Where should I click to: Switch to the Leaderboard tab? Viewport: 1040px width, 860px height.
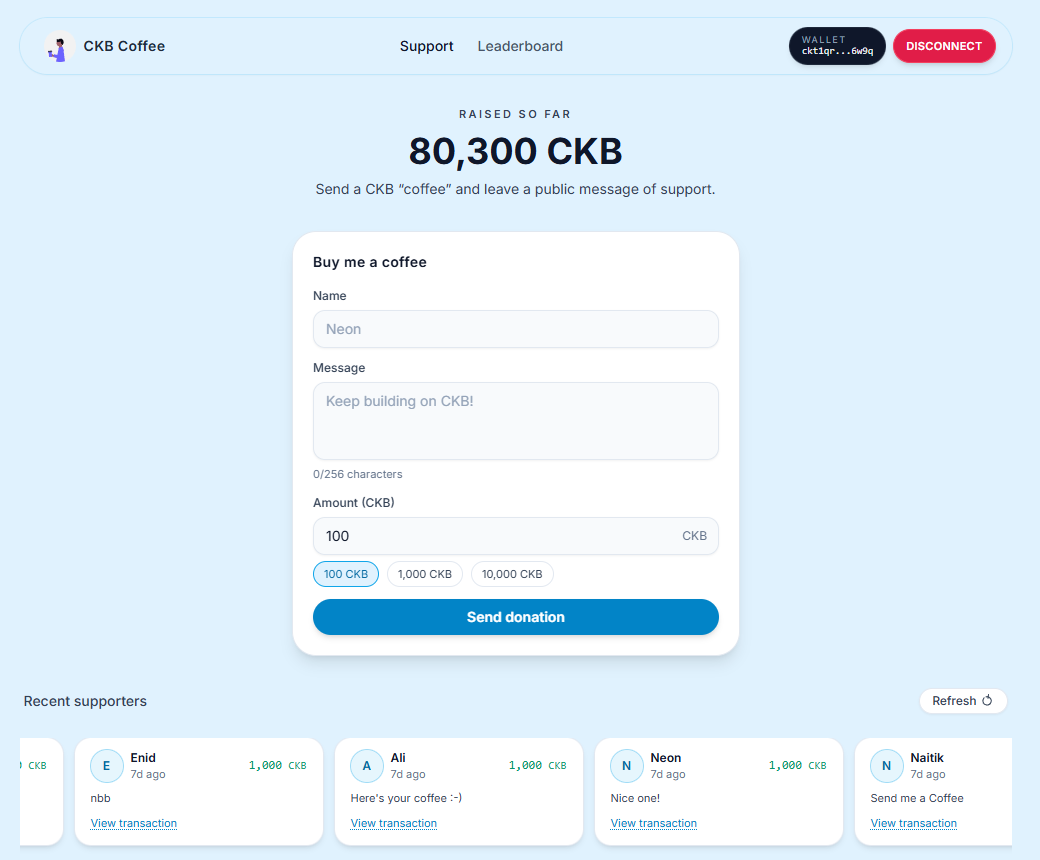point(520,46)
